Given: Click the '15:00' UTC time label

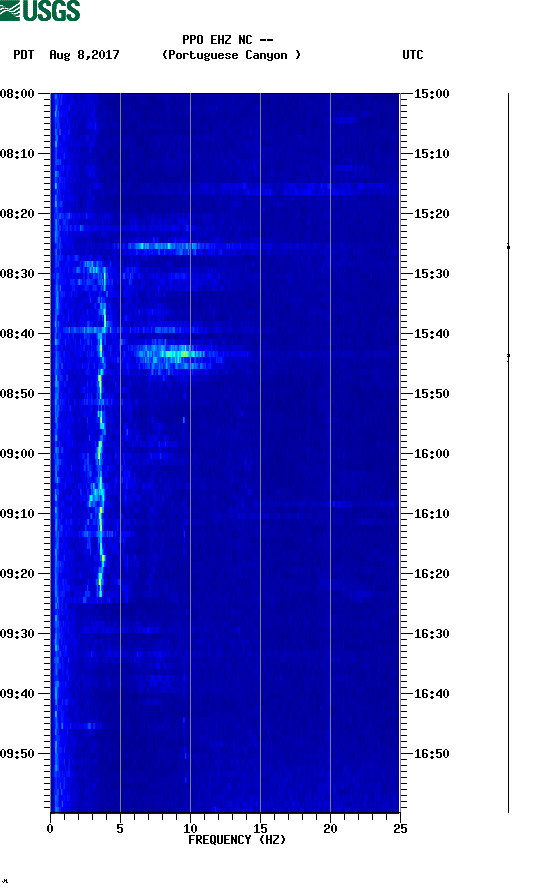Looking at the screenshot, I should coord(431,93).
